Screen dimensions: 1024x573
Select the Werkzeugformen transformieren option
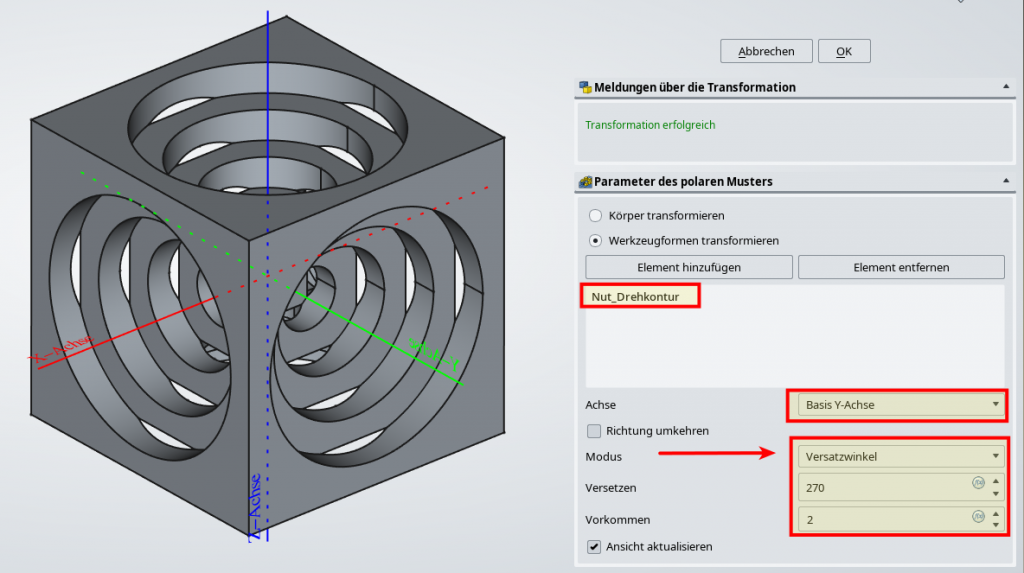point(596,240)
